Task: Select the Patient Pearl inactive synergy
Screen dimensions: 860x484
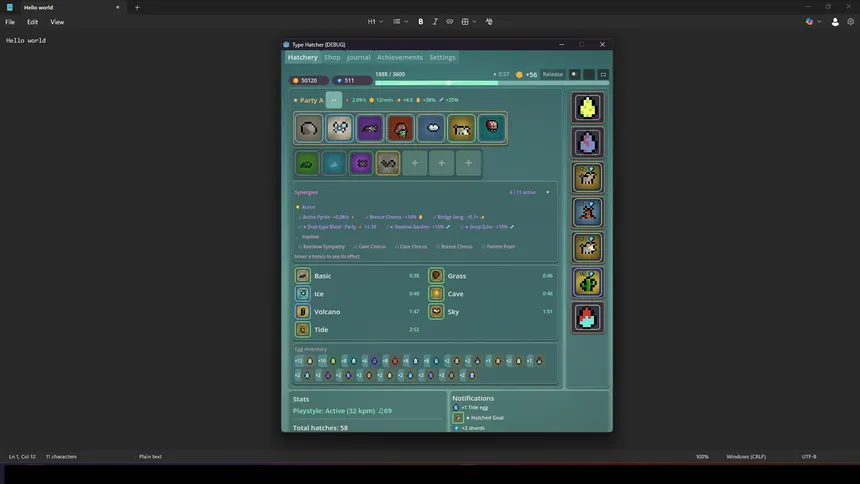Action: [499, 247]
